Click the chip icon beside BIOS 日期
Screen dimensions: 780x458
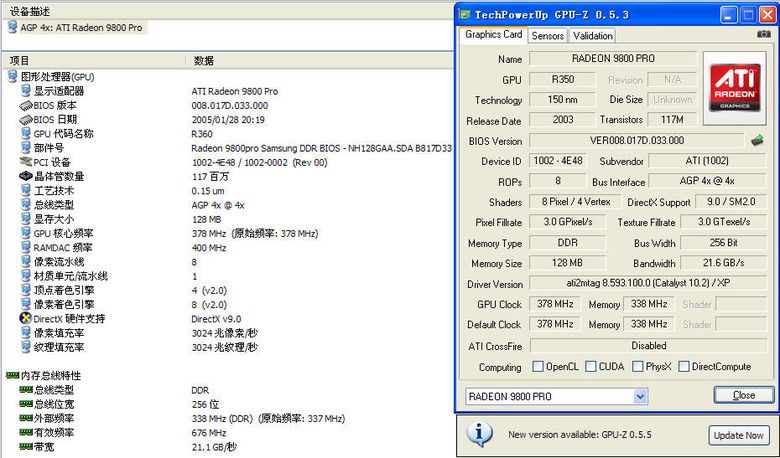[x=25, y=120]
